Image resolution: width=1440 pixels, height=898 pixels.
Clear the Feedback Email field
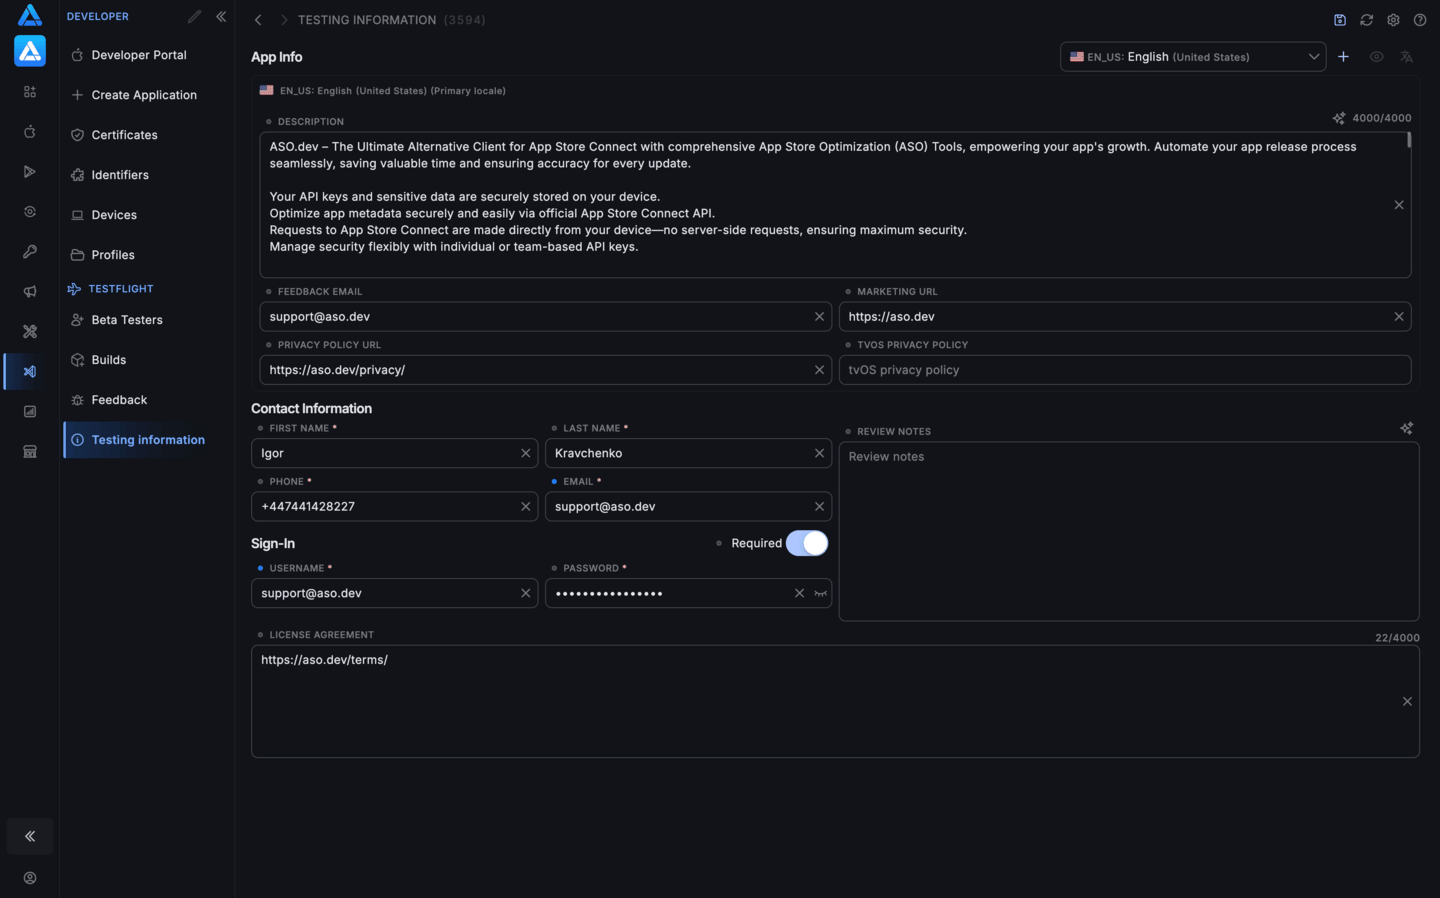pos(819,317)
